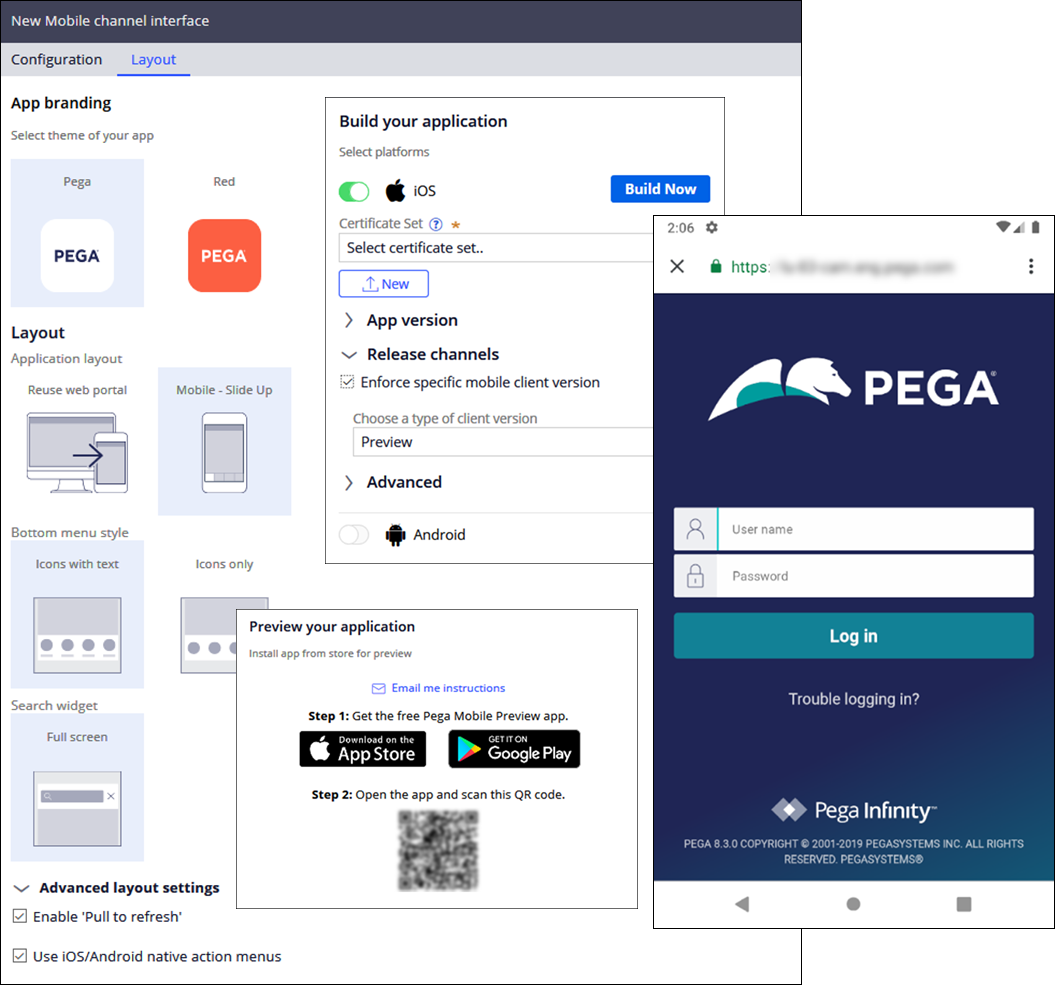
Task: Close the browser tab with X
Action: 678,267
